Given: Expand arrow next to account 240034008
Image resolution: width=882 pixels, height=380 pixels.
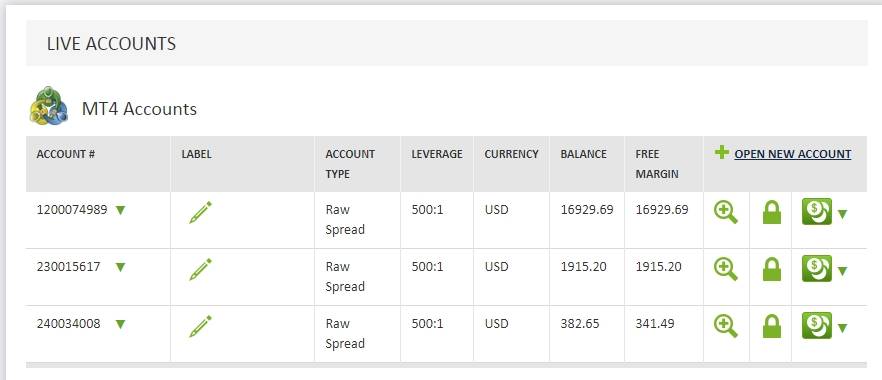Looking at the screenshot, I should [x=120, y=324].
